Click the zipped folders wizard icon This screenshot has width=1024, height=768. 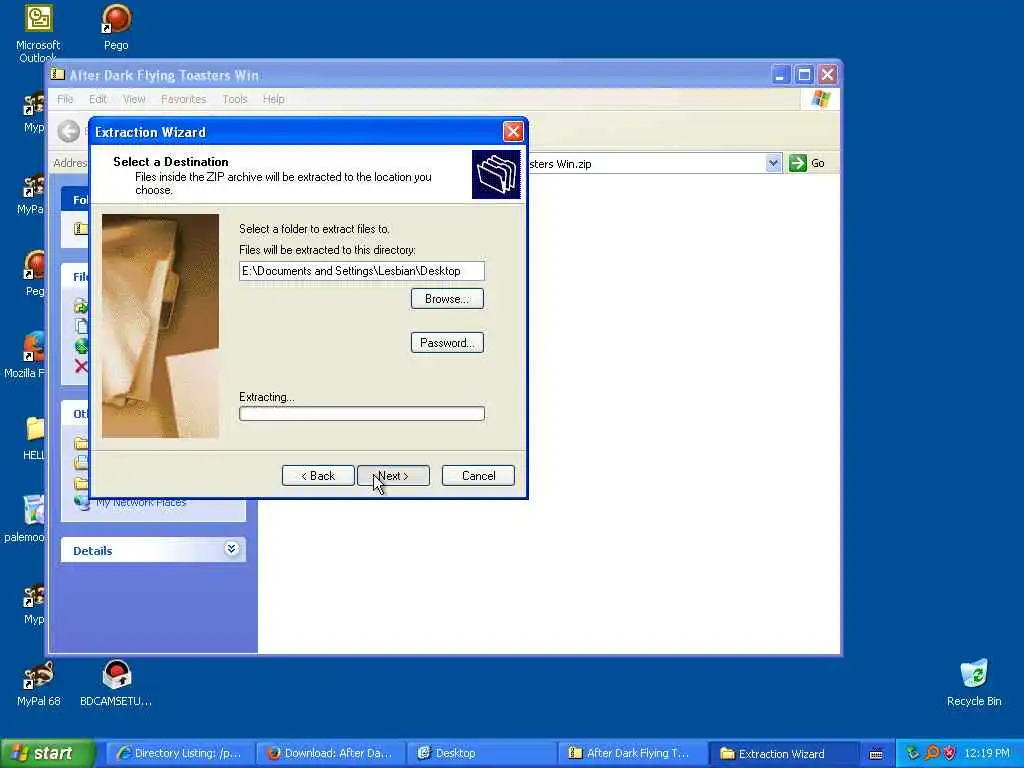point(496,174)
